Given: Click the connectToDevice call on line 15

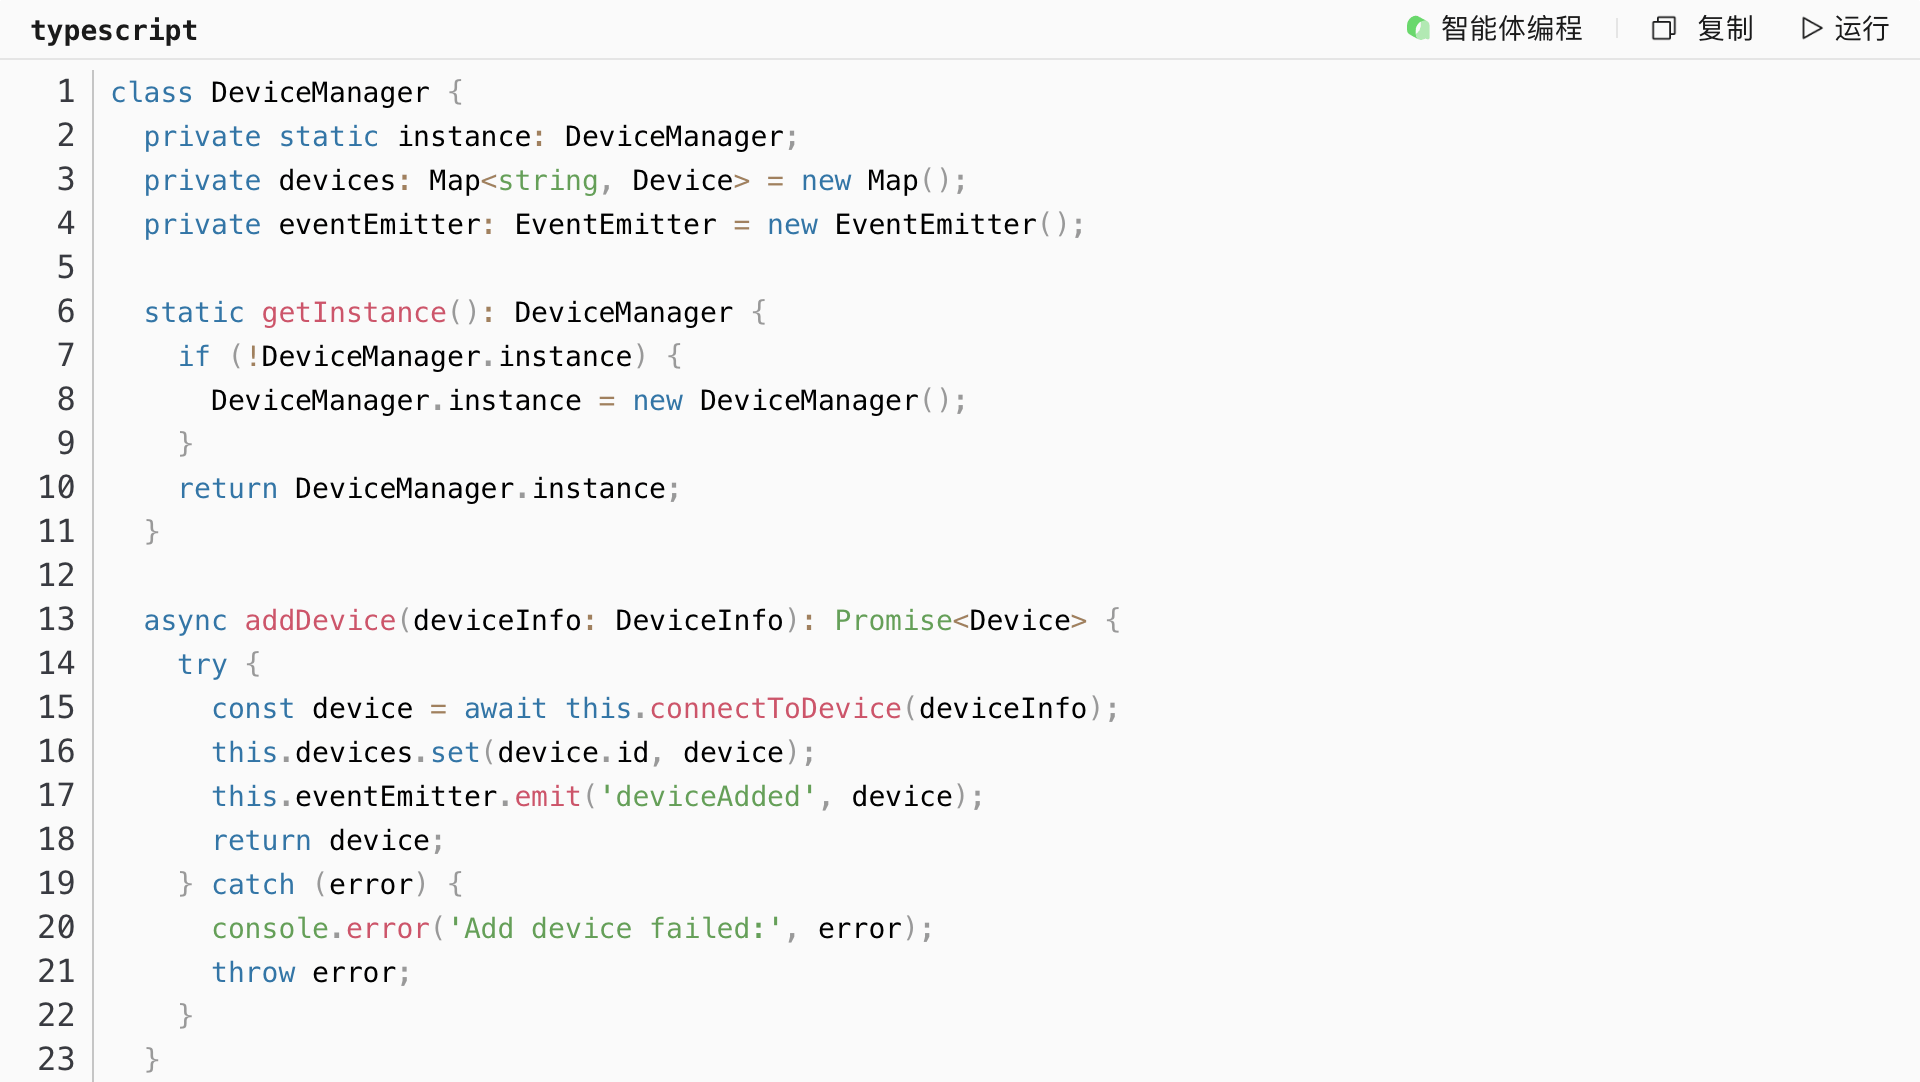Looking at the screenshot, I should pos(775,709).
